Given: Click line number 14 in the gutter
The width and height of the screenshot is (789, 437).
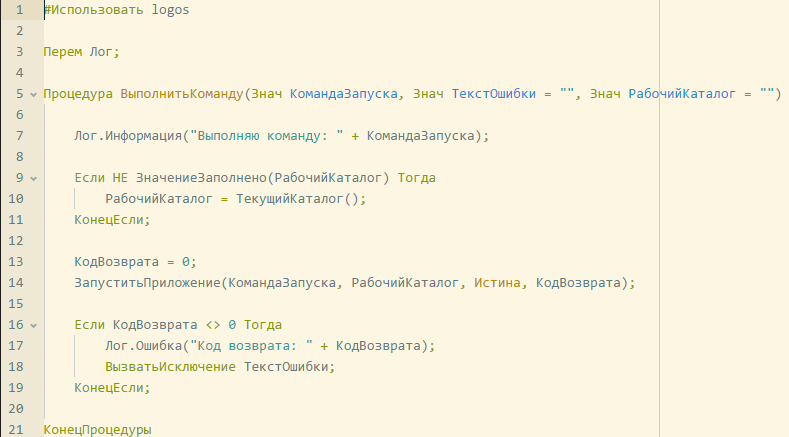Looking at the screenshot, I should pos(16,283).
